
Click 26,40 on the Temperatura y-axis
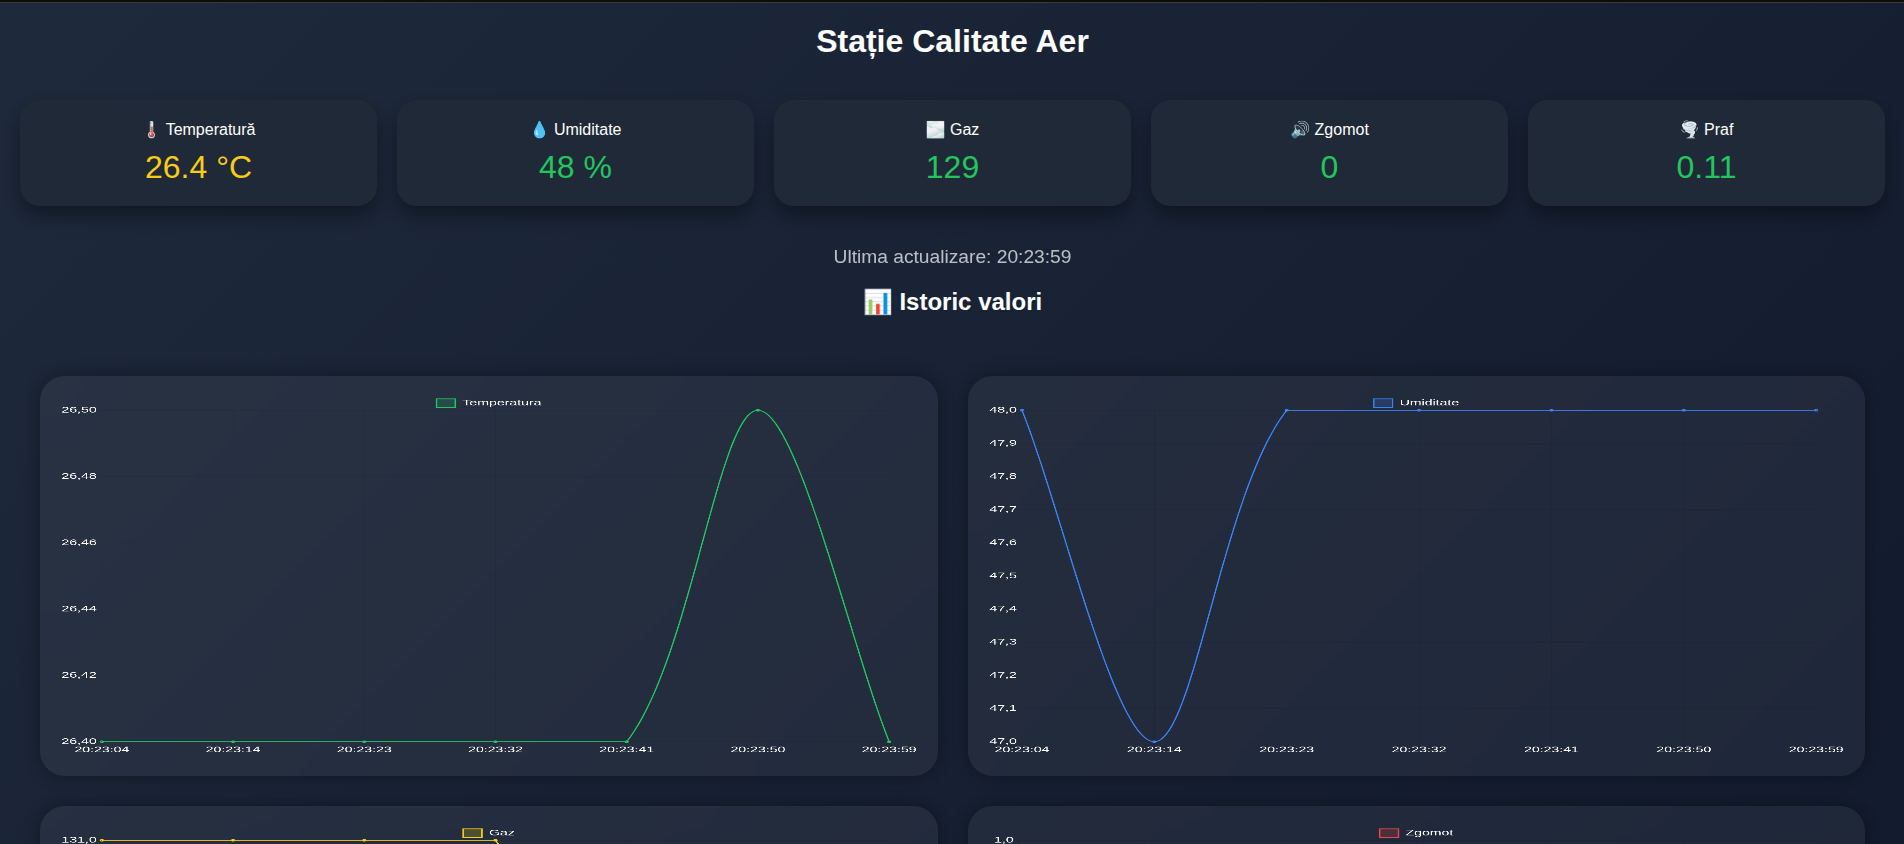(x=79, y=740)
